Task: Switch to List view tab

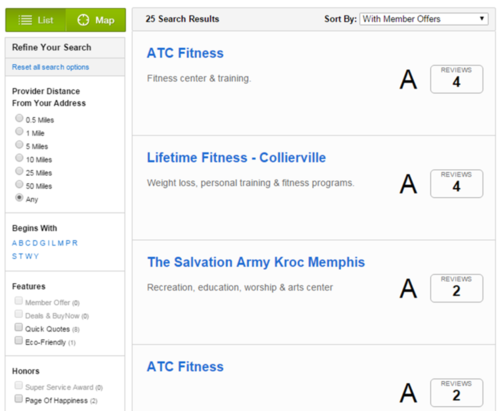Action: click(x=35, y=20)
